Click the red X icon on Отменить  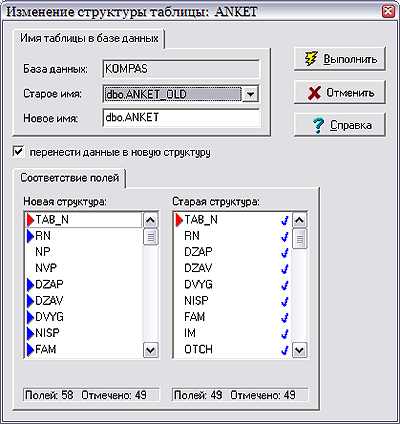[314, 93]
